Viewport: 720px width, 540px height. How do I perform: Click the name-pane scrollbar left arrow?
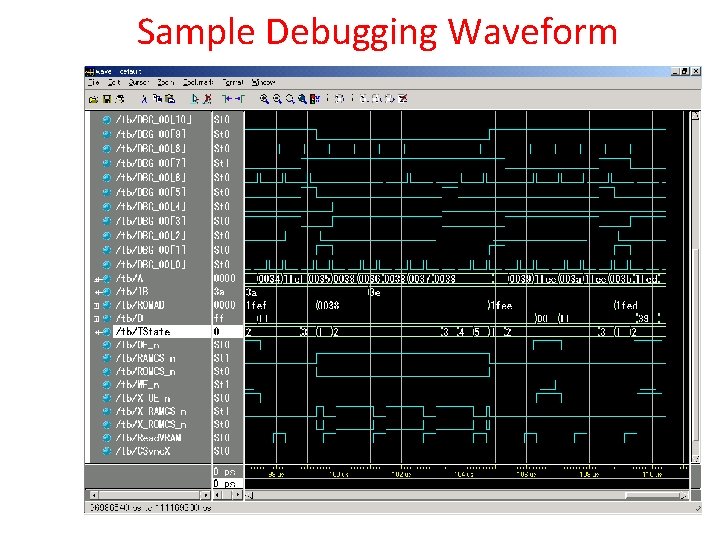(94, 495)
